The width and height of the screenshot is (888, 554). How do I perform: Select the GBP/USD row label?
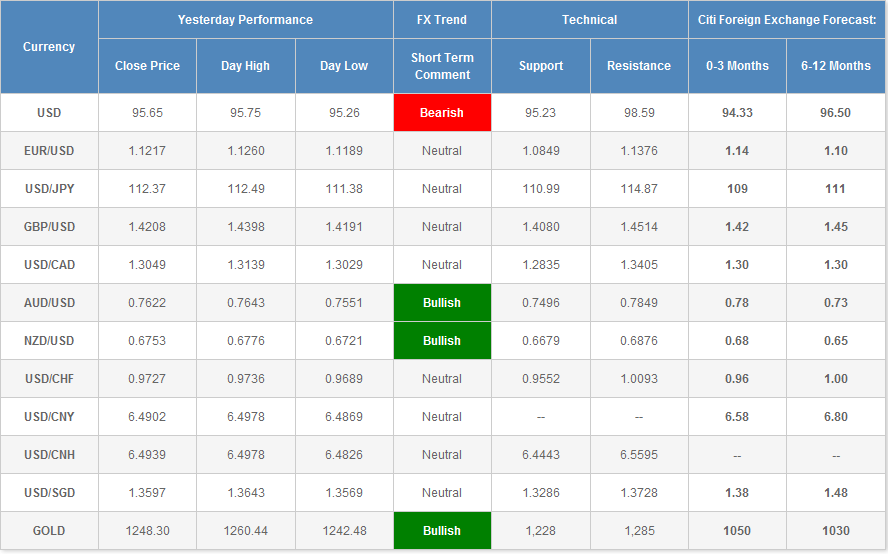(49, 227)
